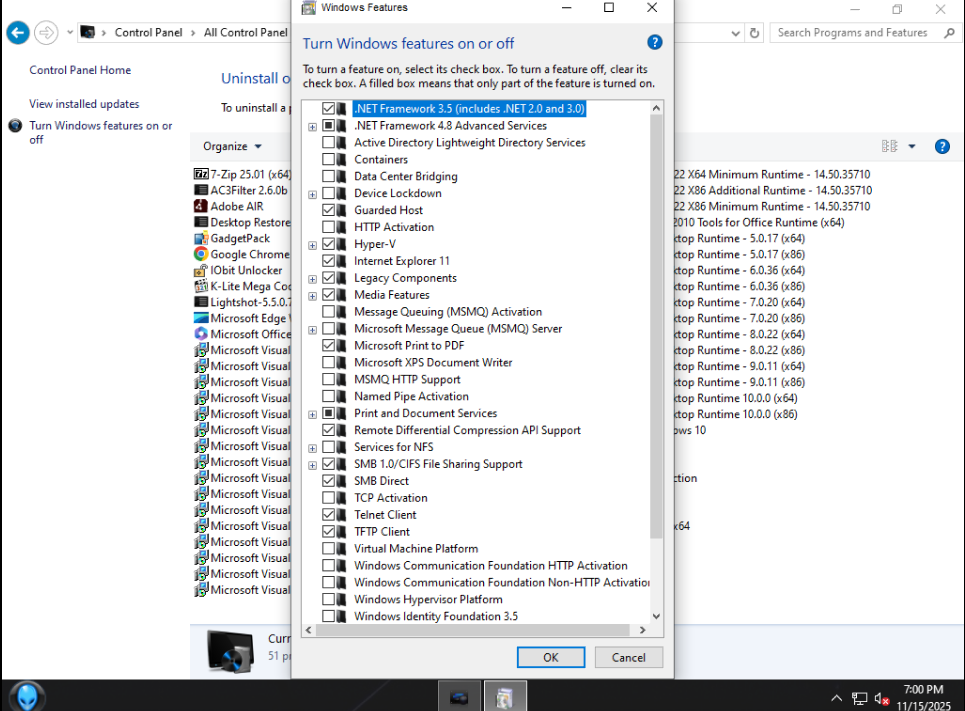Viewport: 965px width, 711px height.
Task: Toggle Guarded Host checkbox
Action: pyautogui.click(x=329, y=210)
